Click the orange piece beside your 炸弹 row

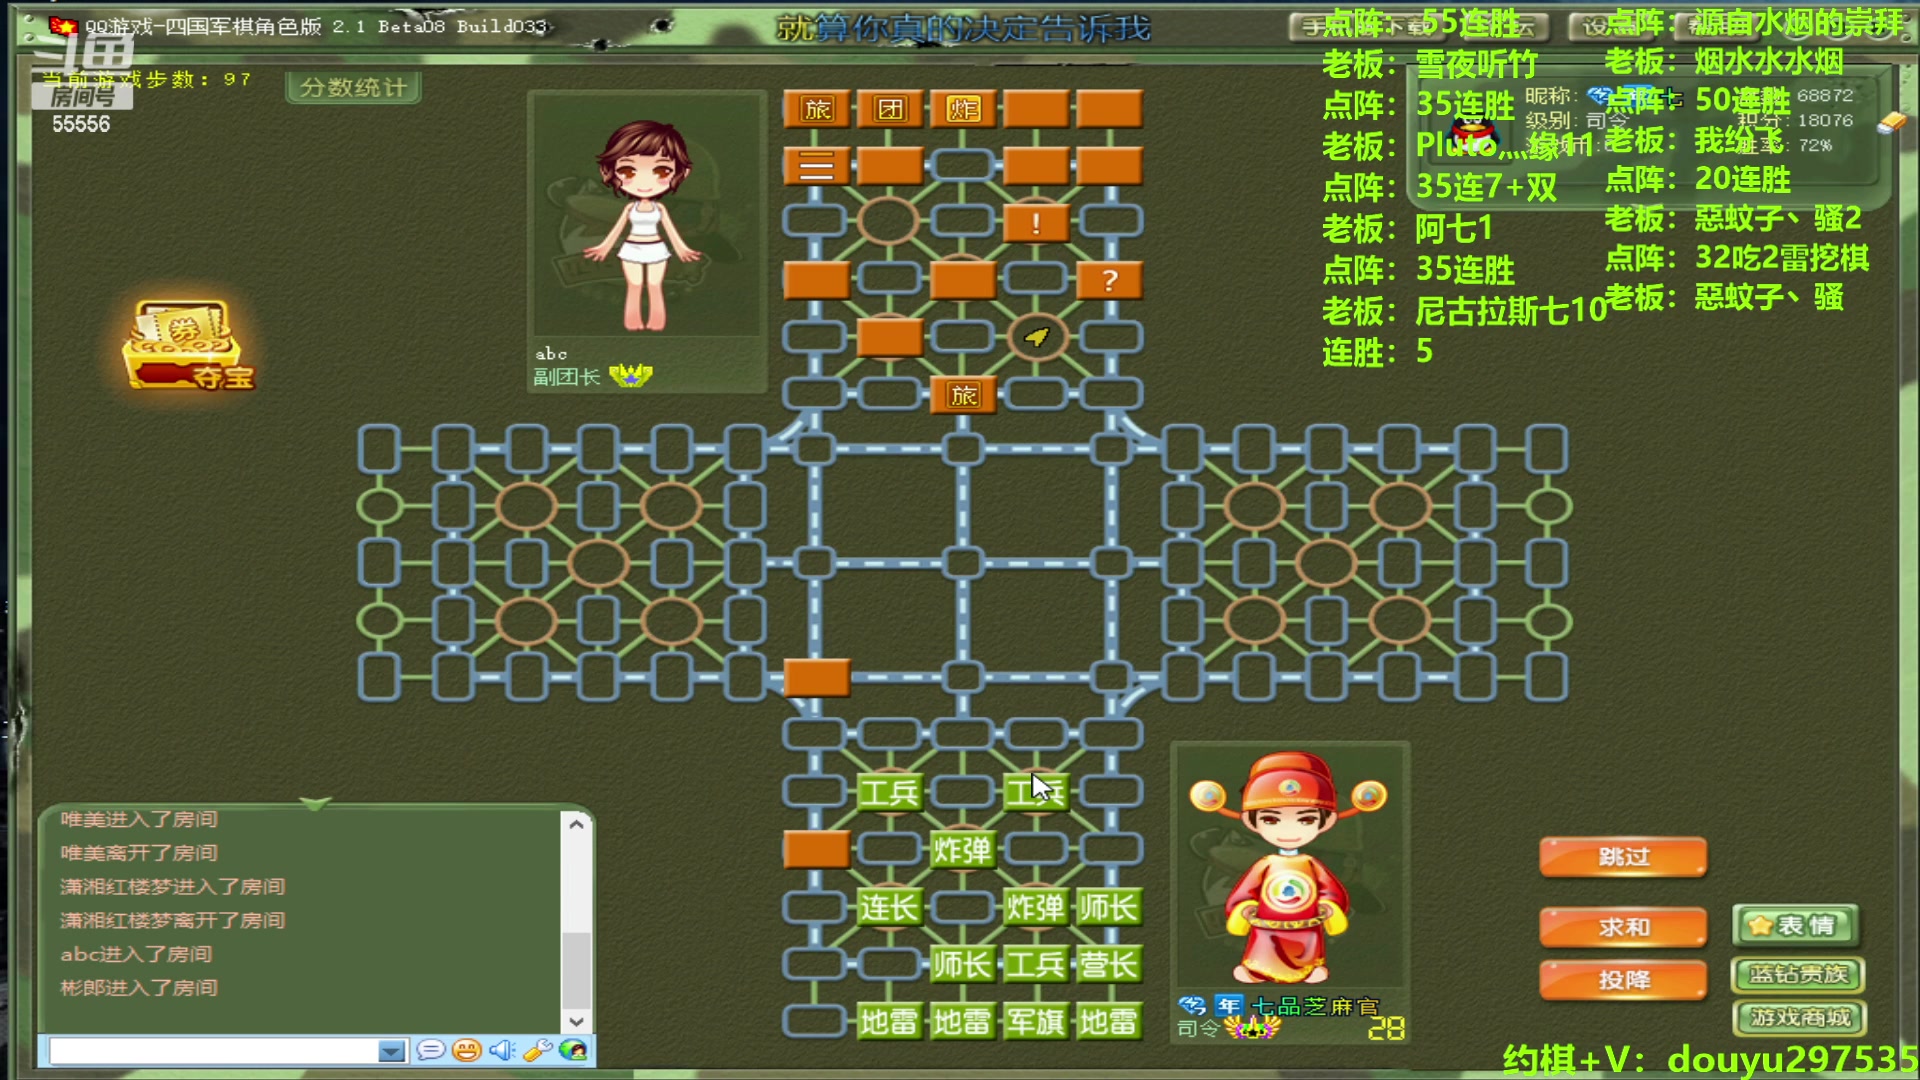[x=816, y=850]
